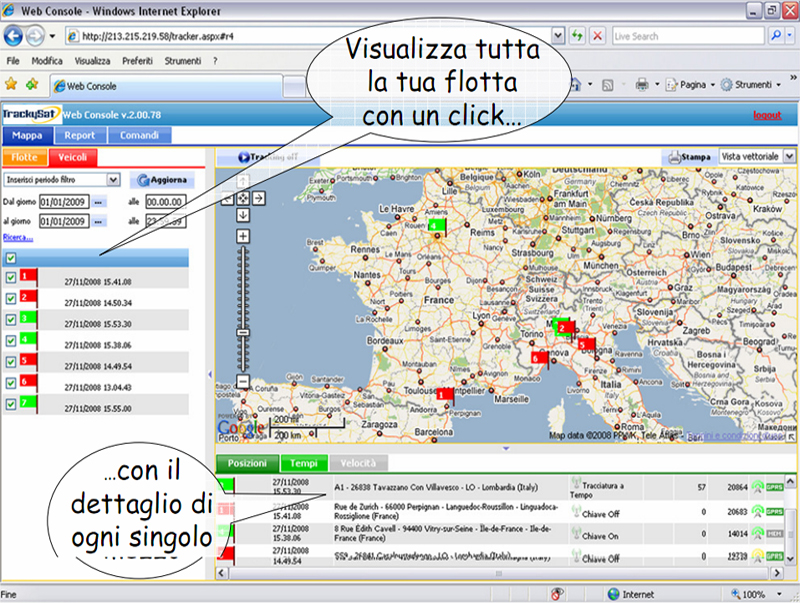Expand the print options dropdown arrow
Screen dimensions: 800x603
tap(657, 85)
